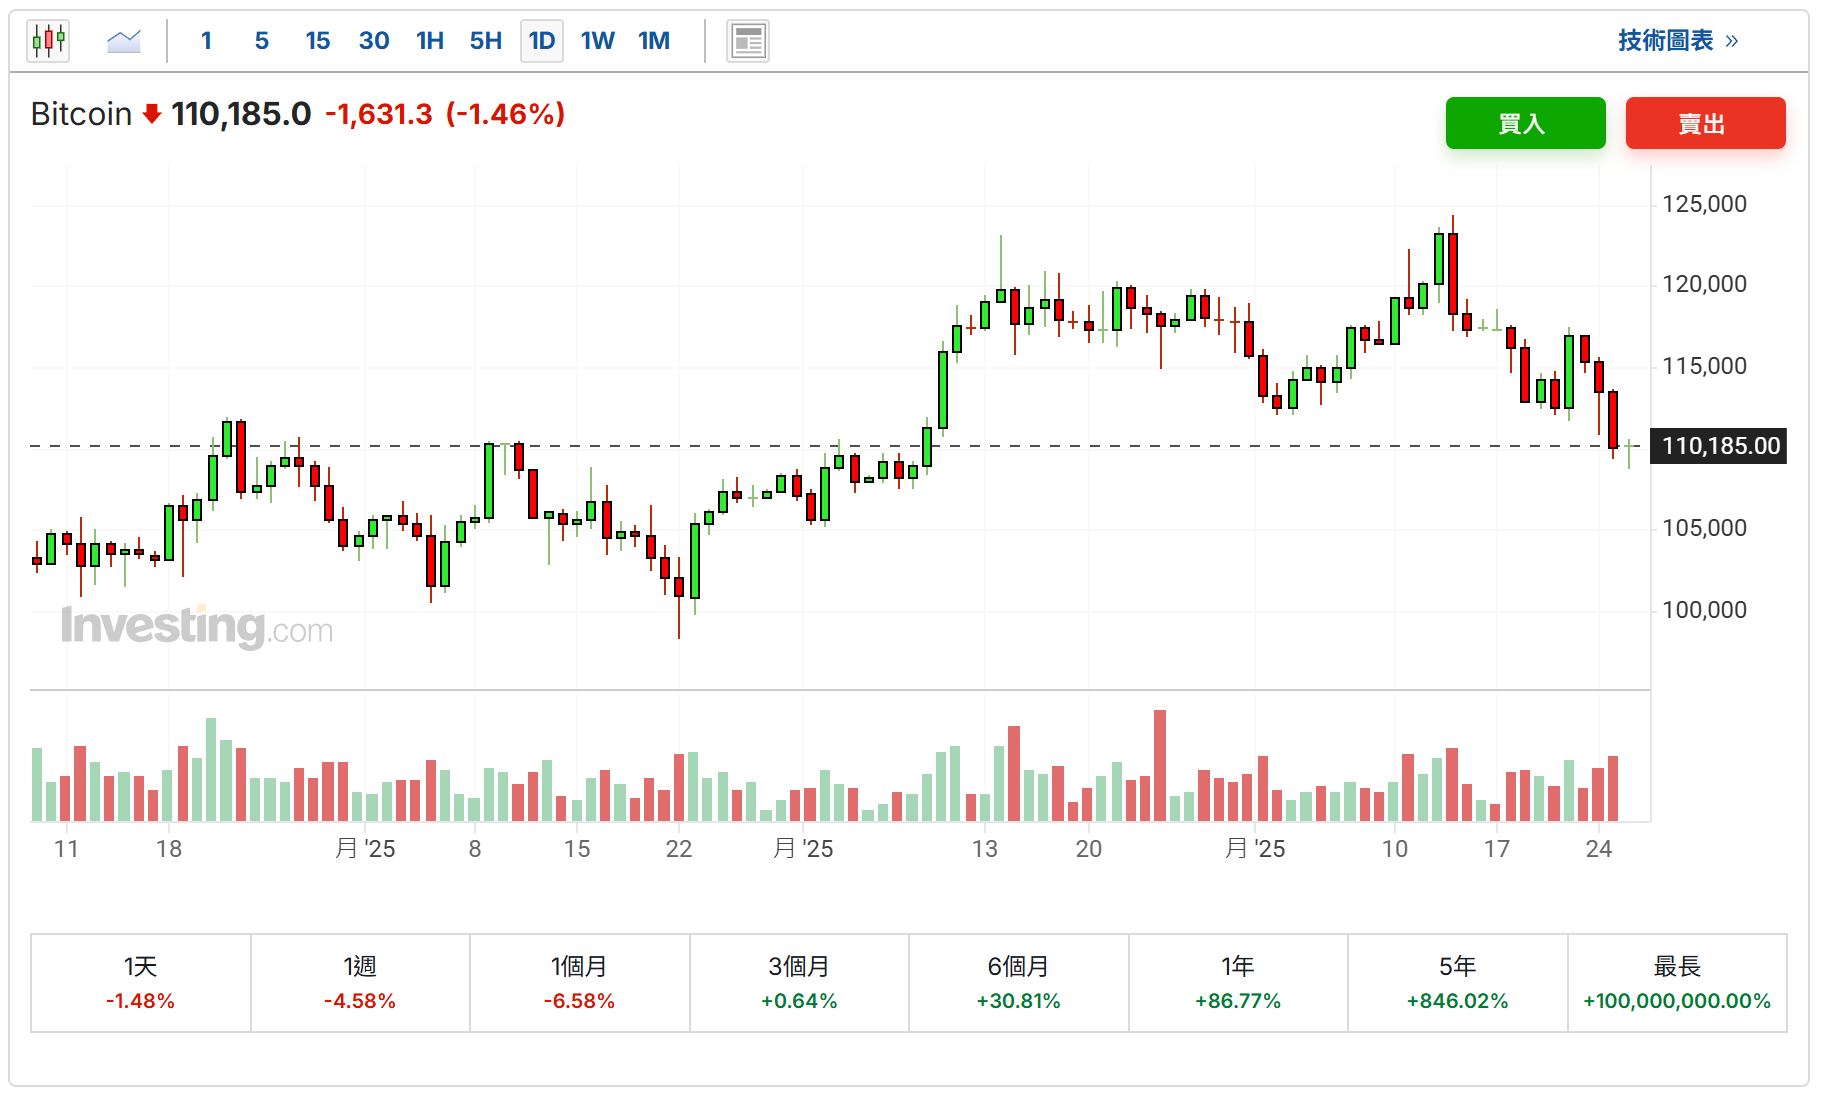Switch to the 30 minute interval
1830x1100 pixels.
(374, 41)
